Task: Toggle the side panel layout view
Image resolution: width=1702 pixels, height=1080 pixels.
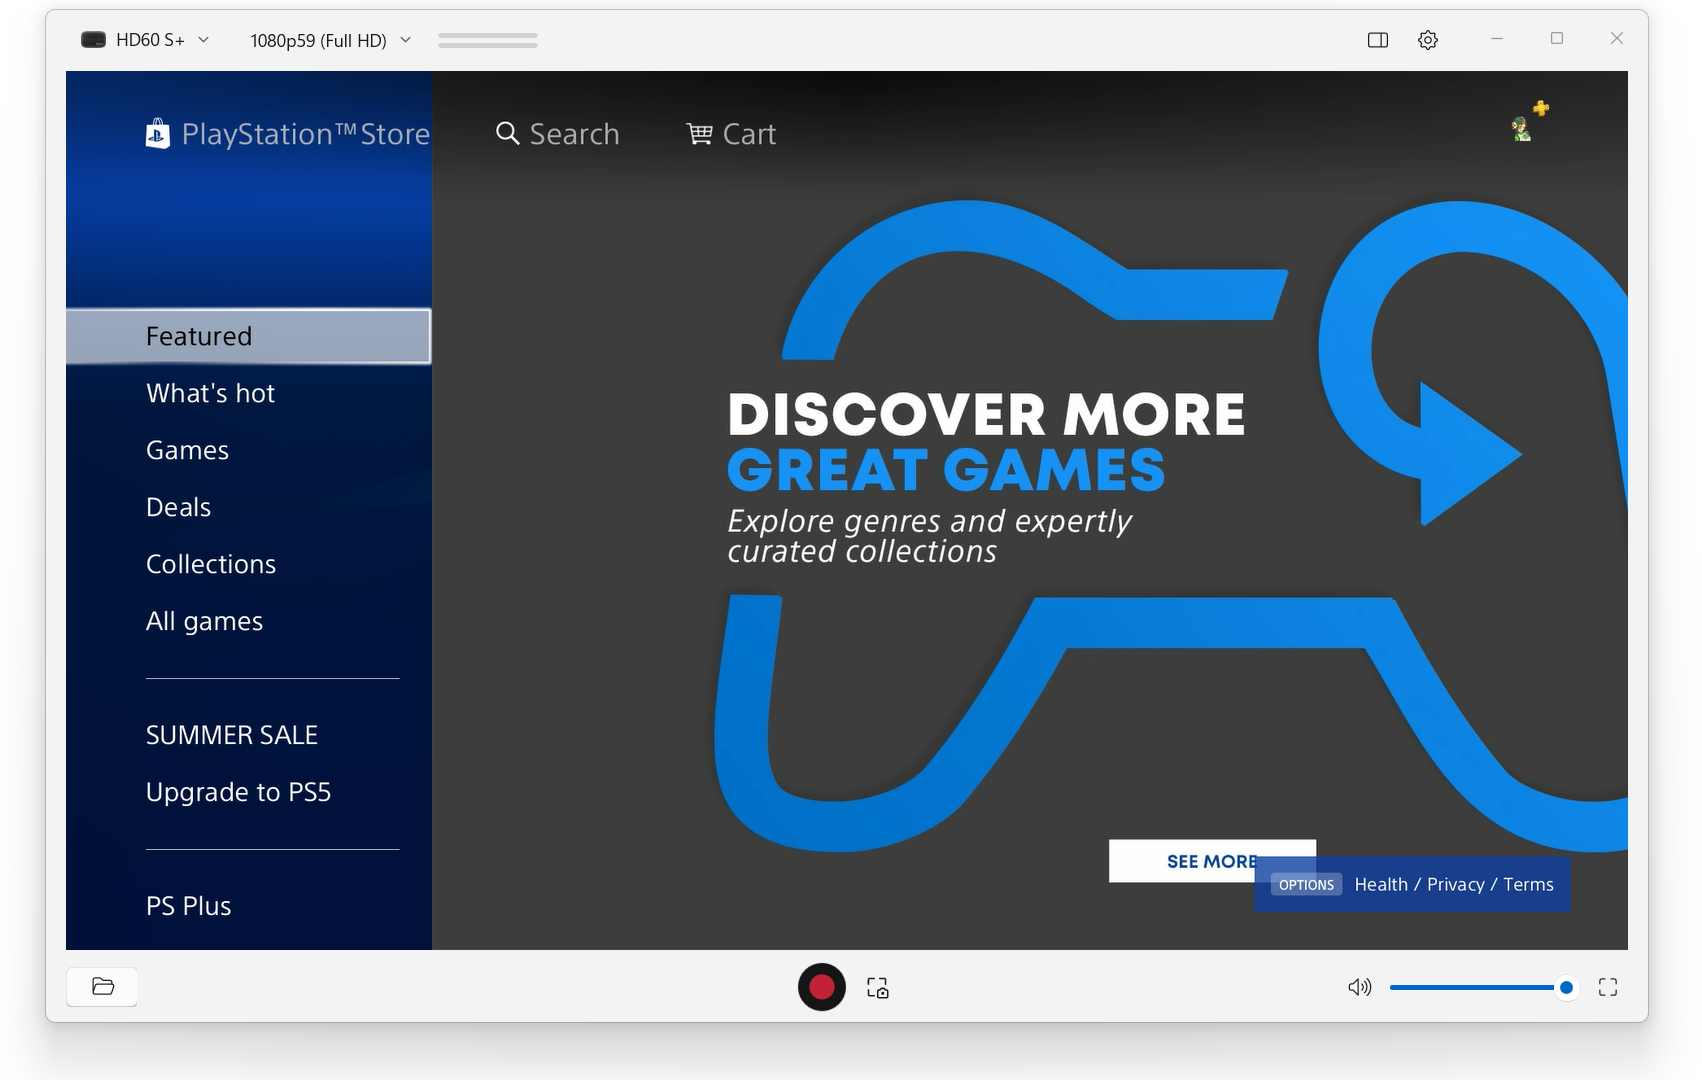Action: (x=1377, y=39)
